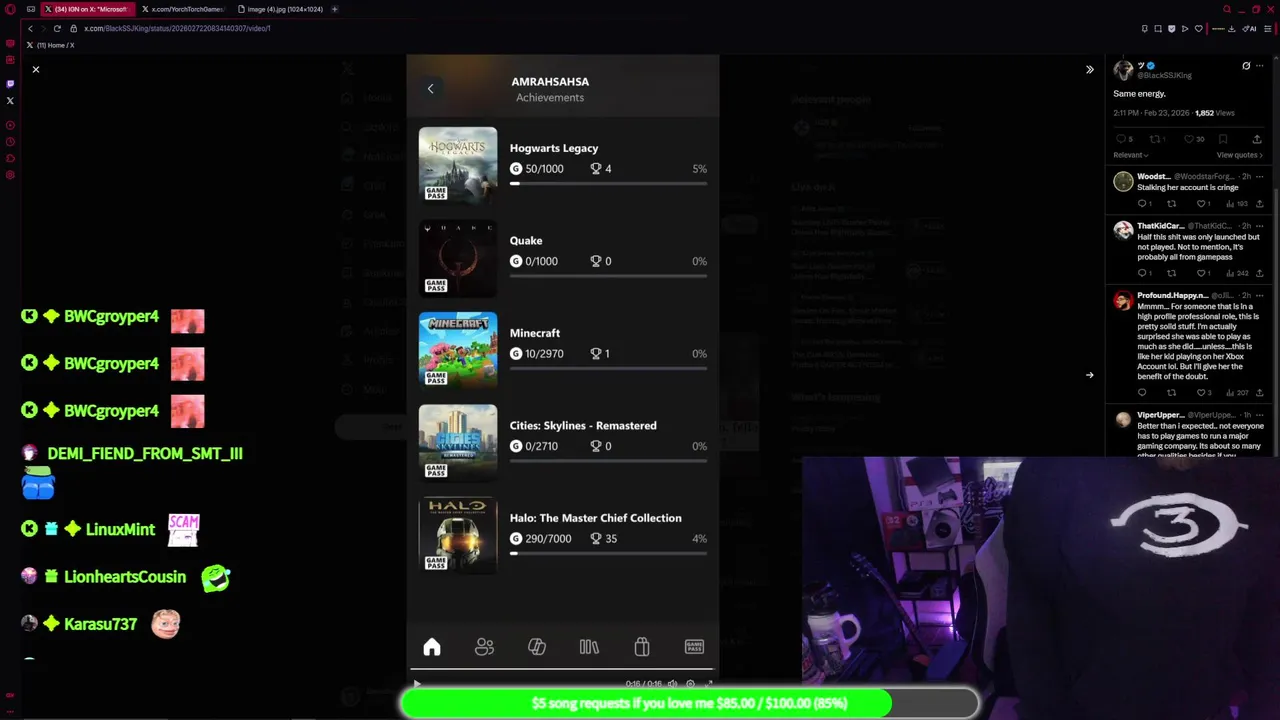The image size is (1280, 720).
Task: Open the Grok icon on BlackSSJKing post
Action: click(1246, 66)
